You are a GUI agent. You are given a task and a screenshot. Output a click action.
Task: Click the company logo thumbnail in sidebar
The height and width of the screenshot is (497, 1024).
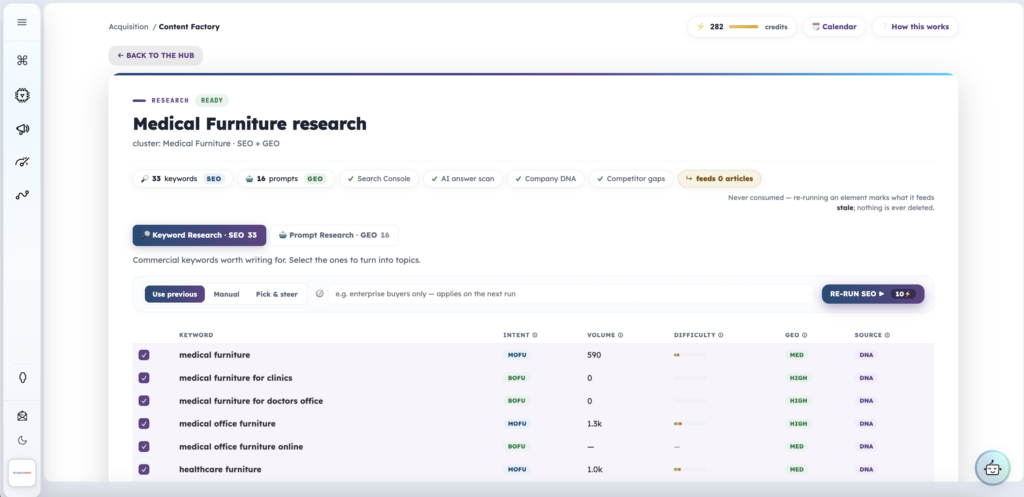(22, 473)
